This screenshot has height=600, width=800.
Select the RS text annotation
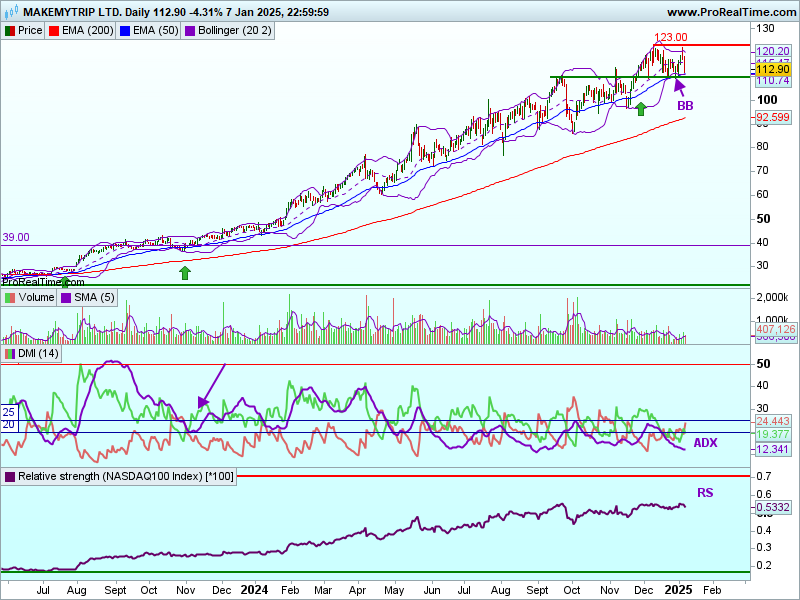(x=705, y=492)
